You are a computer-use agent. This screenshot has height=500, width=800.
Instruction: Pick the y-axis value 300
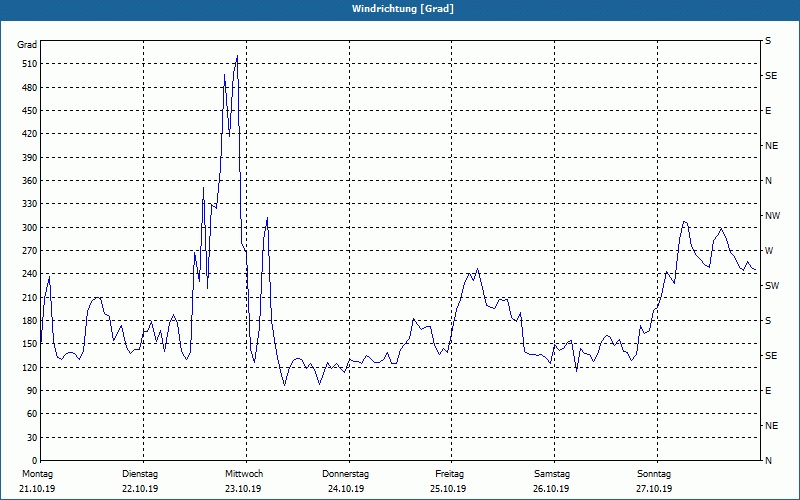coord(31,228)
